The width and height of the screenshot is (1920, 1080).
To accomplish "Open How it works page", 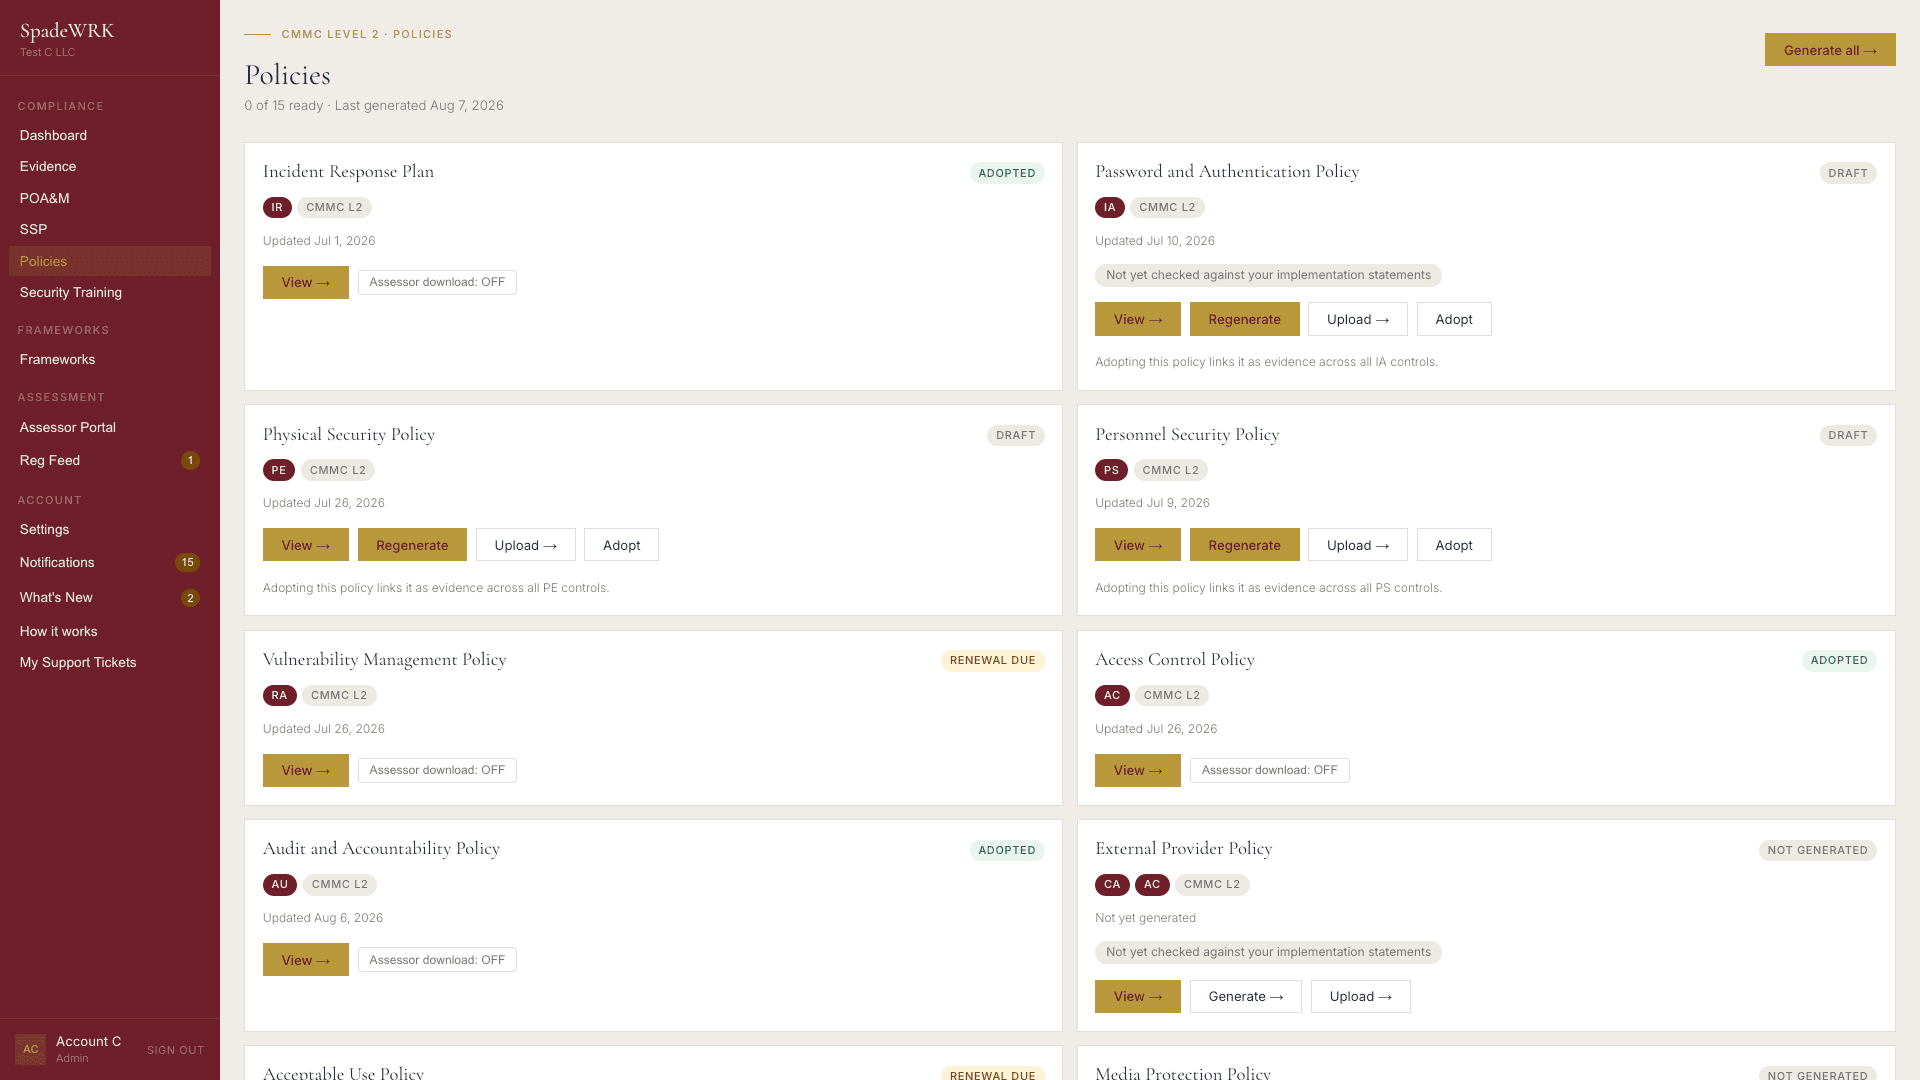I will (110, 631).
